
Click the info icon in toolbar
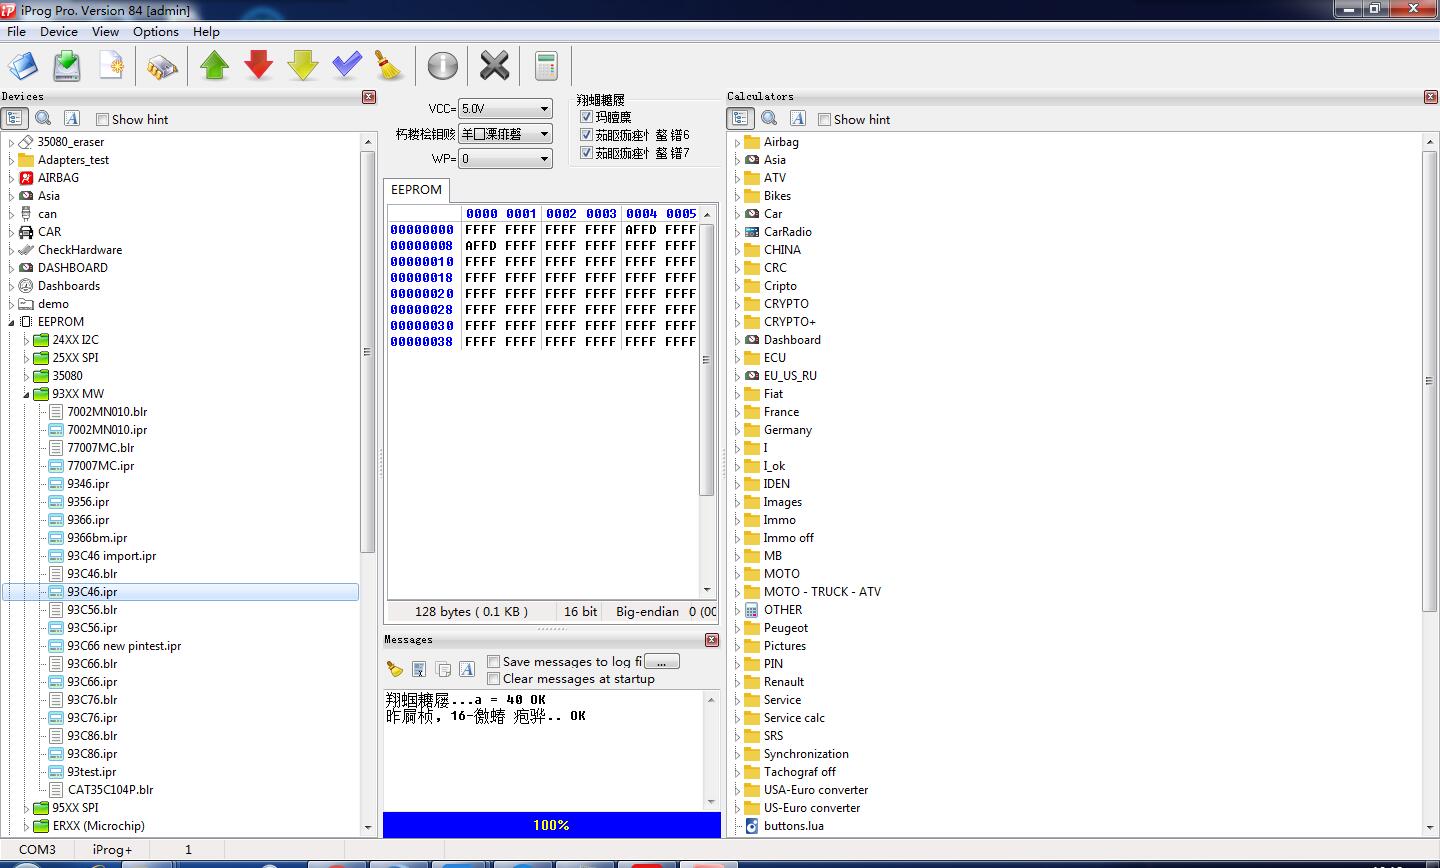(x=442, y=66)
